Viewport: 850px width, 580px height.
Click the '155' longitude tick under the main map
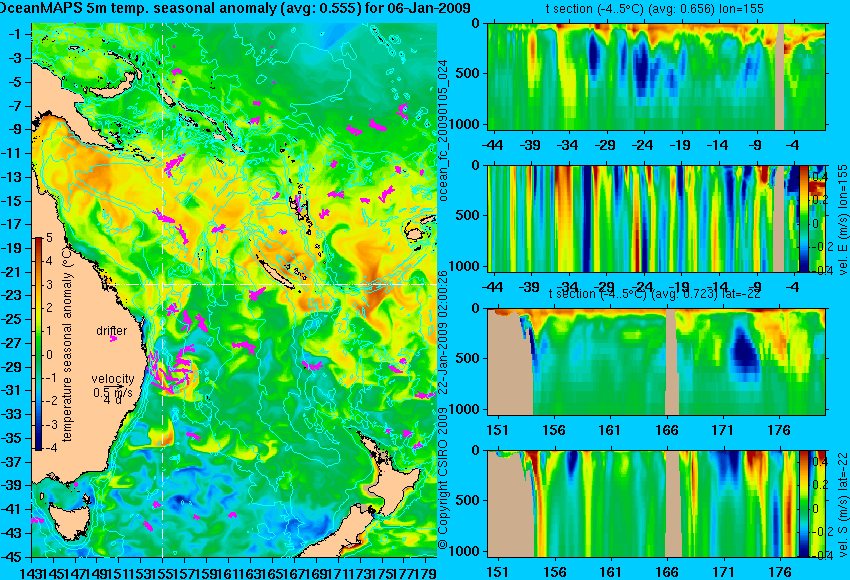click(x=163, y=572)
